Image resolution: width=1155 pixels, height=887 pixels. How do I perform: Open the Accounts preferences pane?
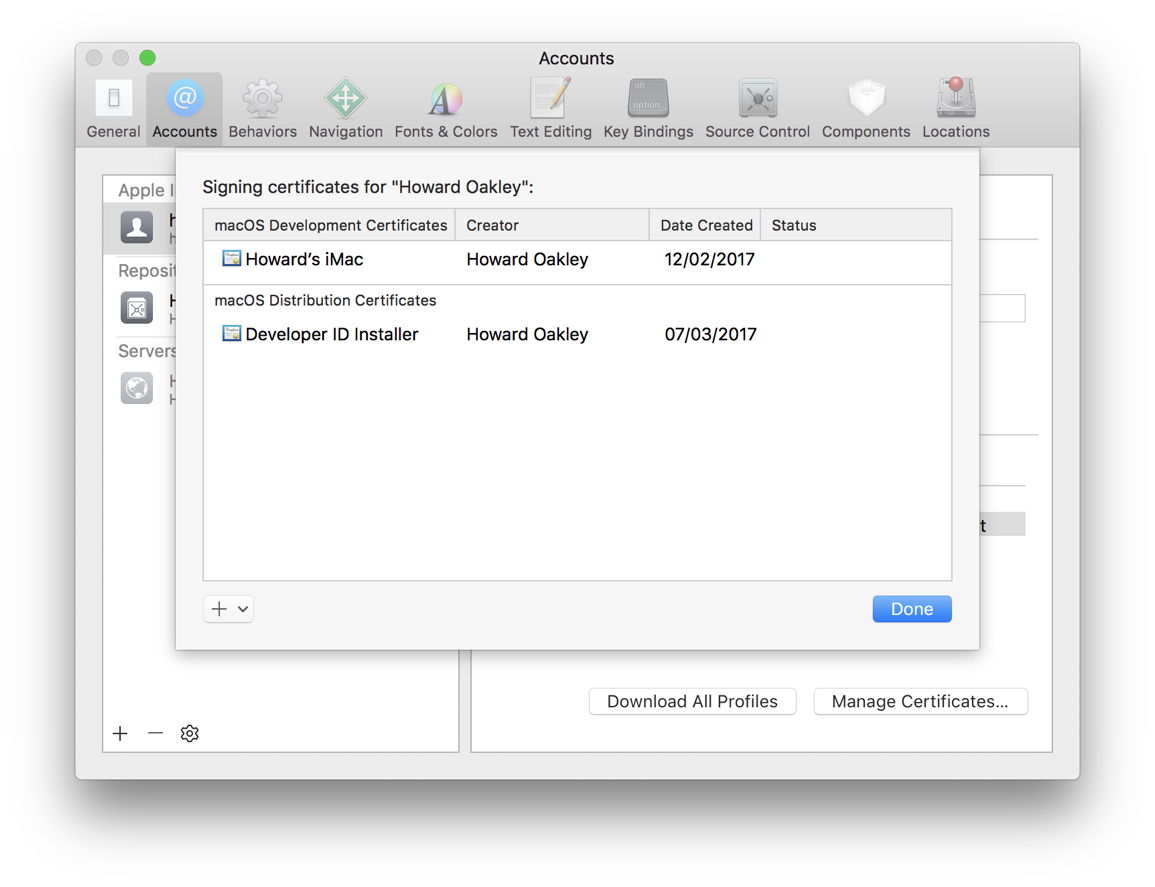click(184, 105)
